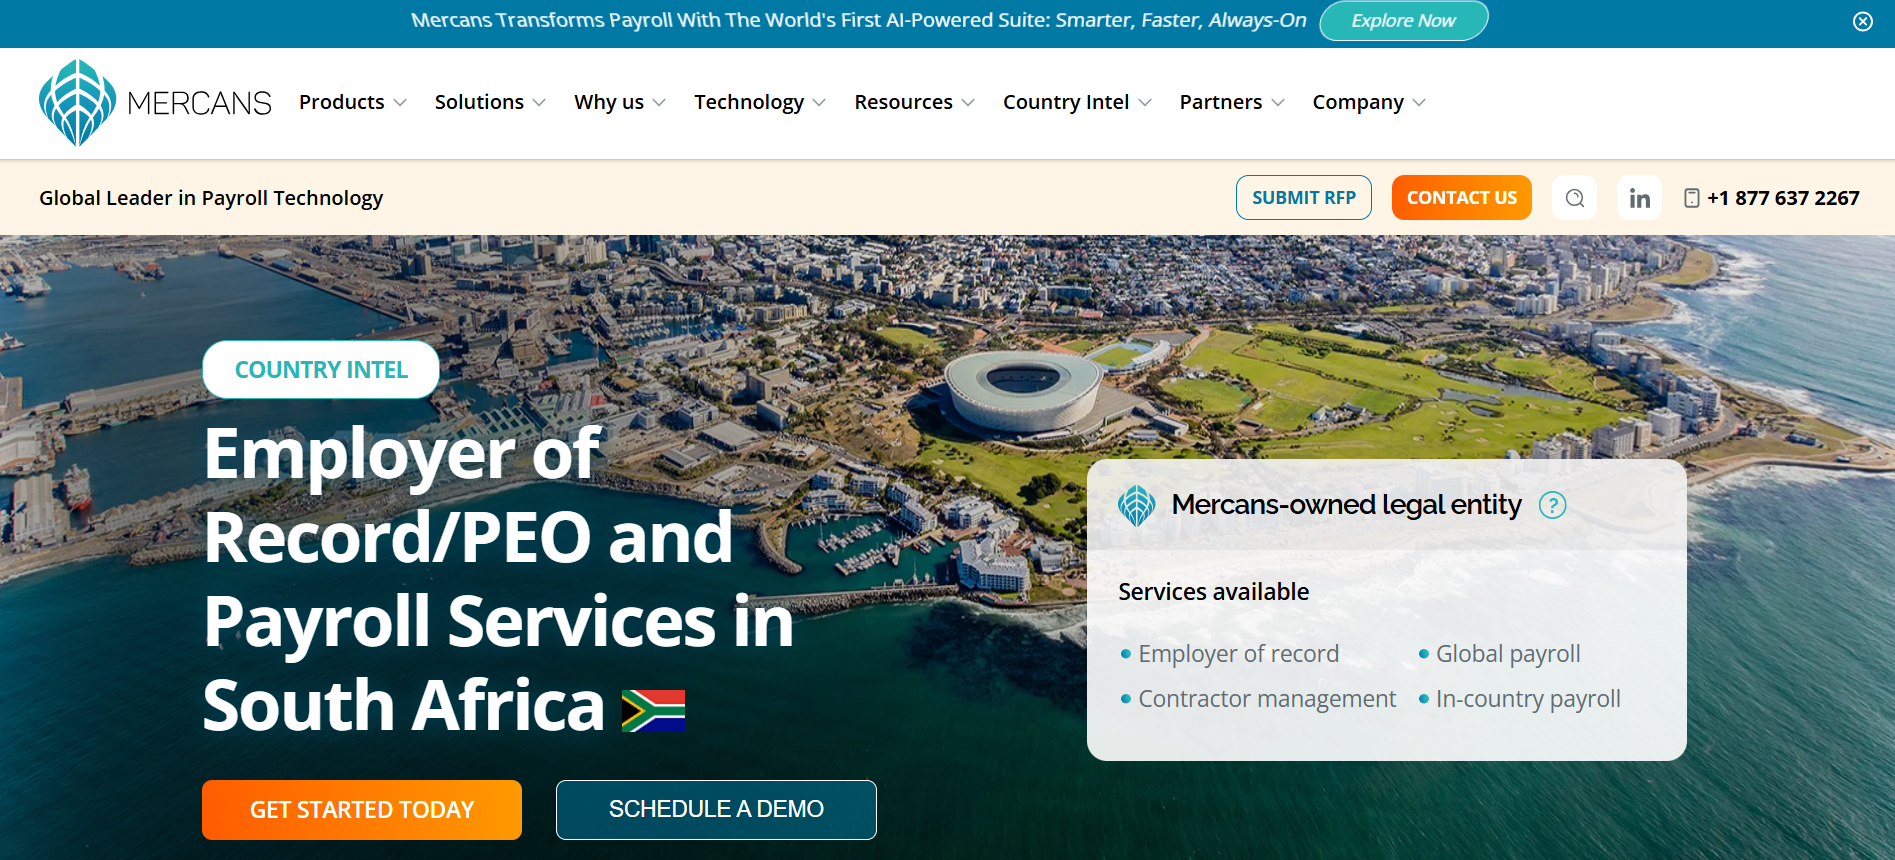Click the phone icon beside the number

tap(1692, 198)
